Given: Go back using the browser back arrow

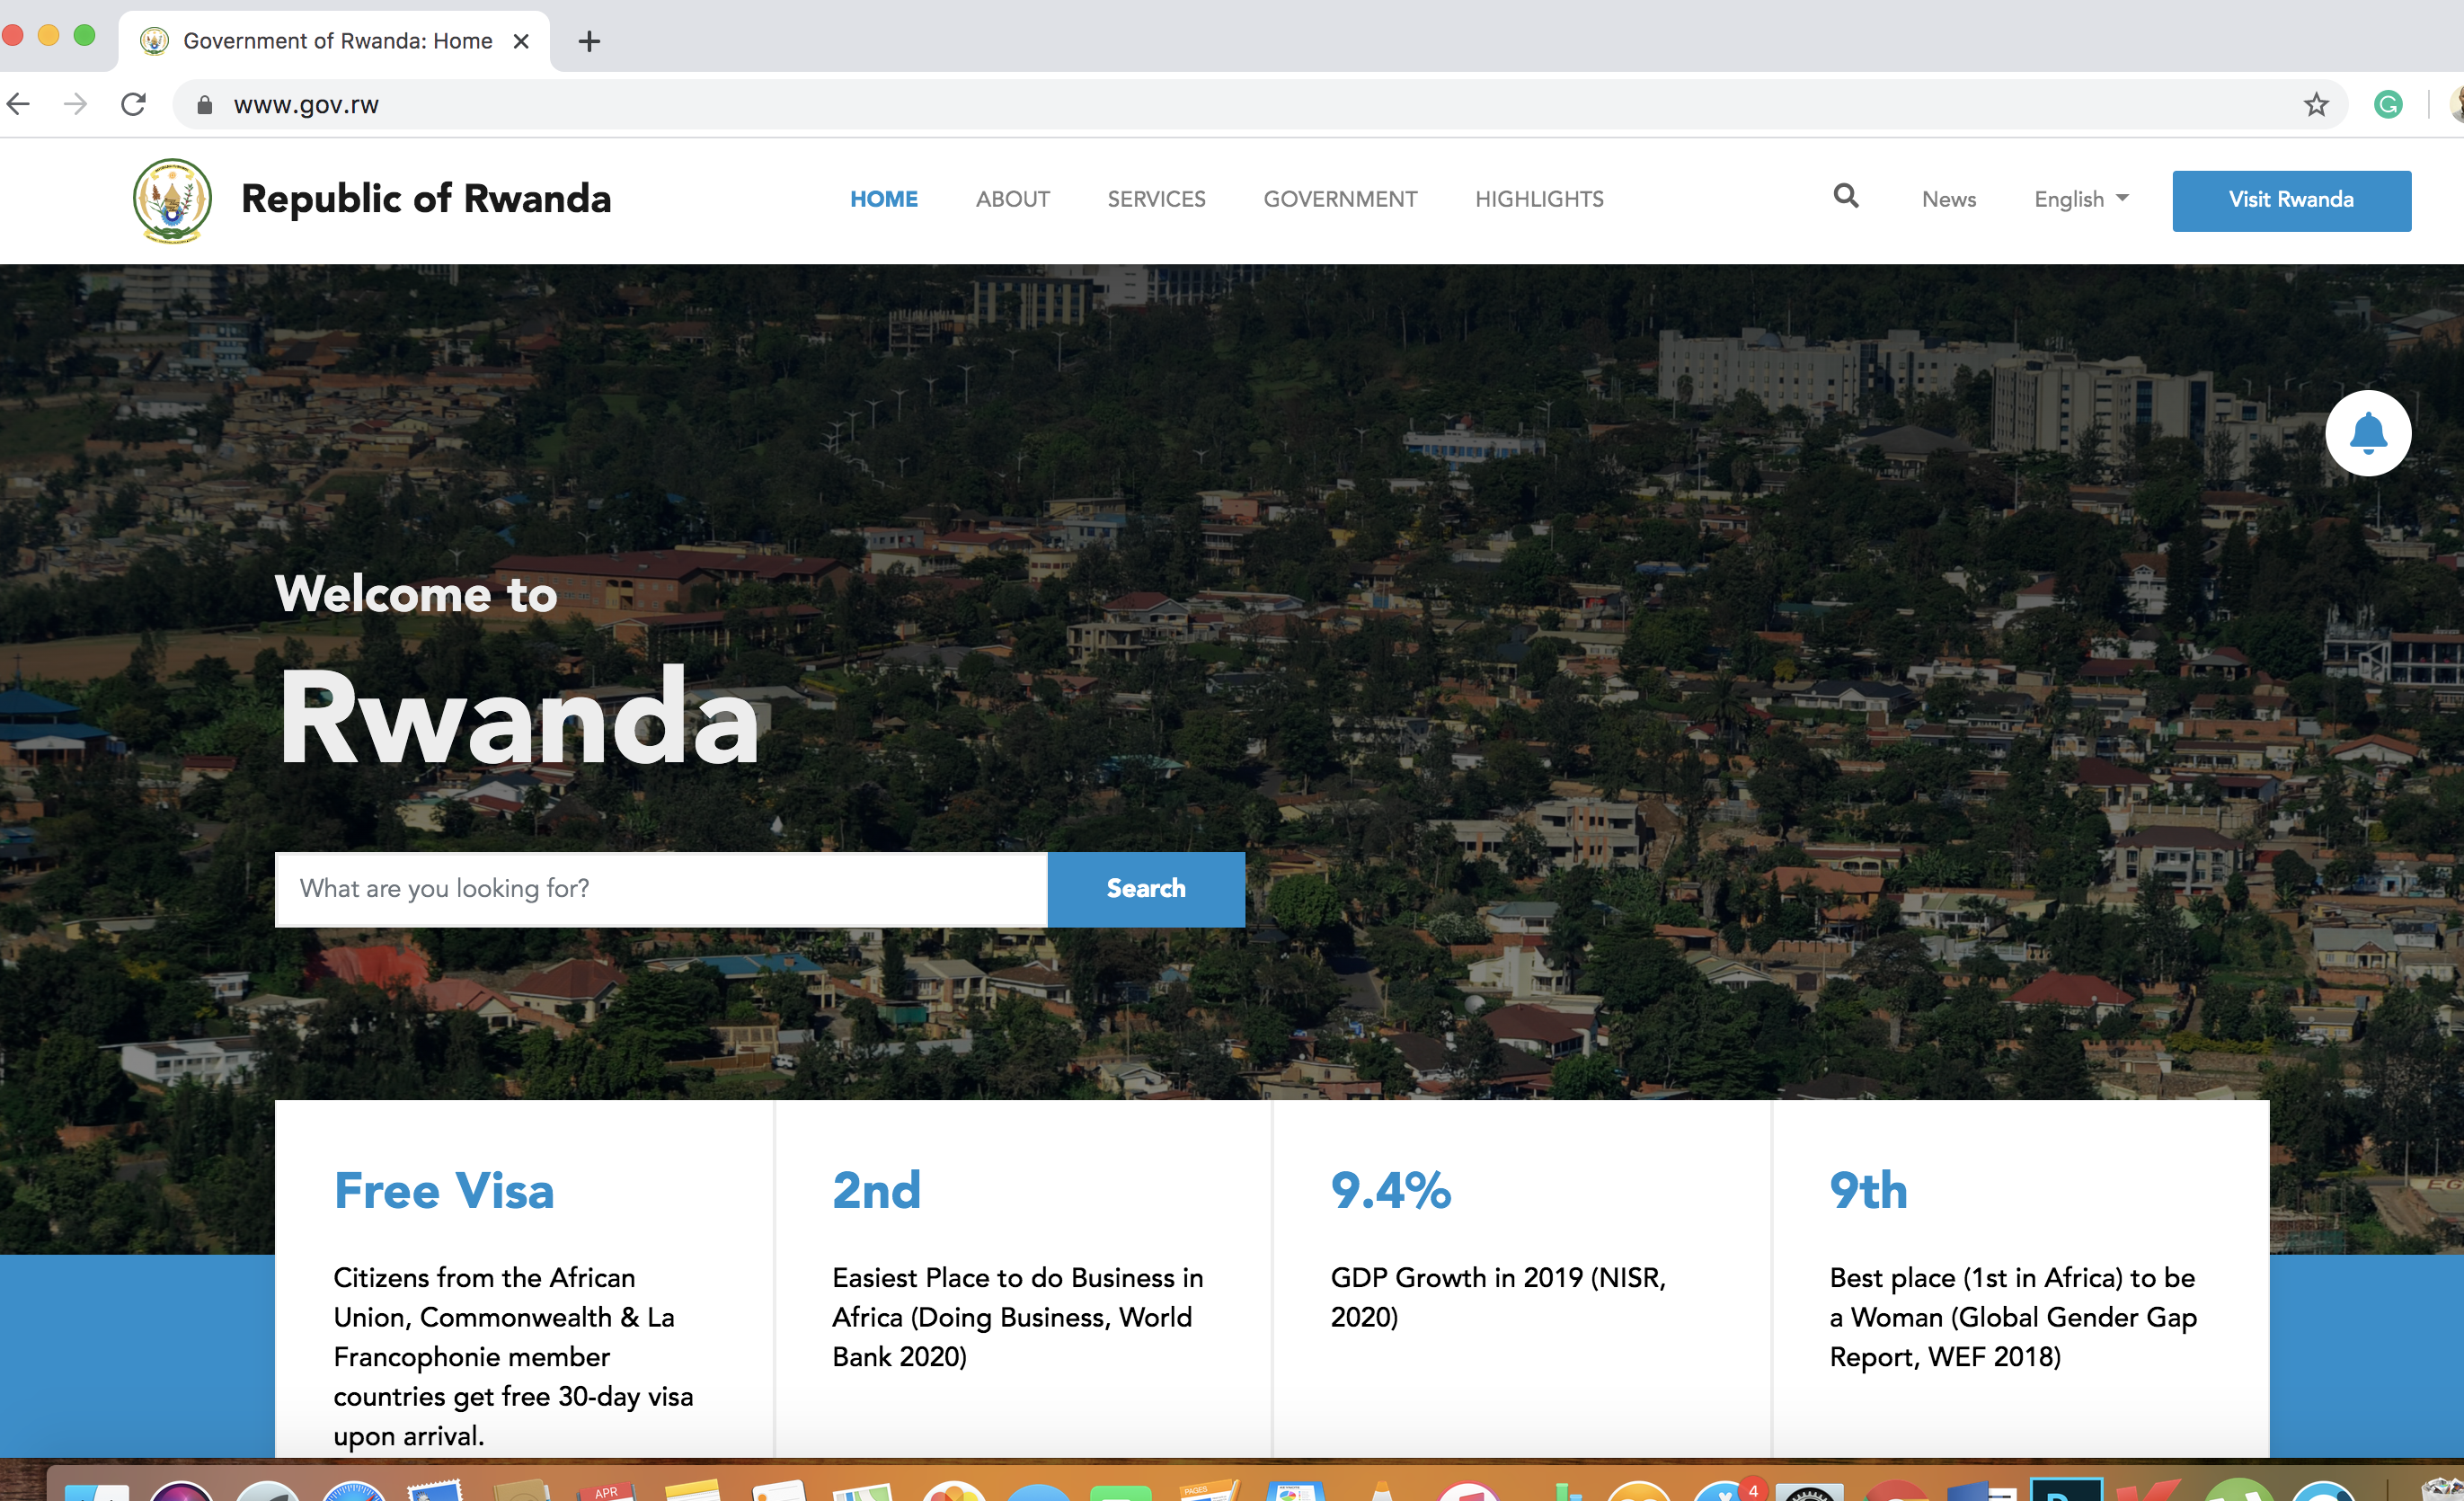Looking at the screenshot, I should pyautogui.click(x=19, y=104).
